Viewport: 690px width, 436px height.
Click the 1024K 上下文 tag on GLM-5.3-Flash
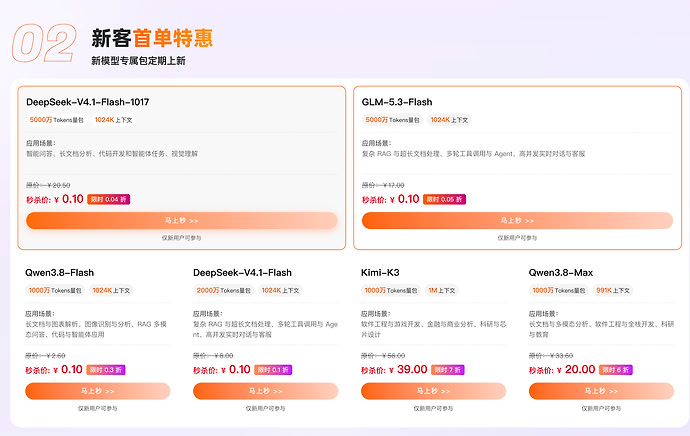point(449,120)
